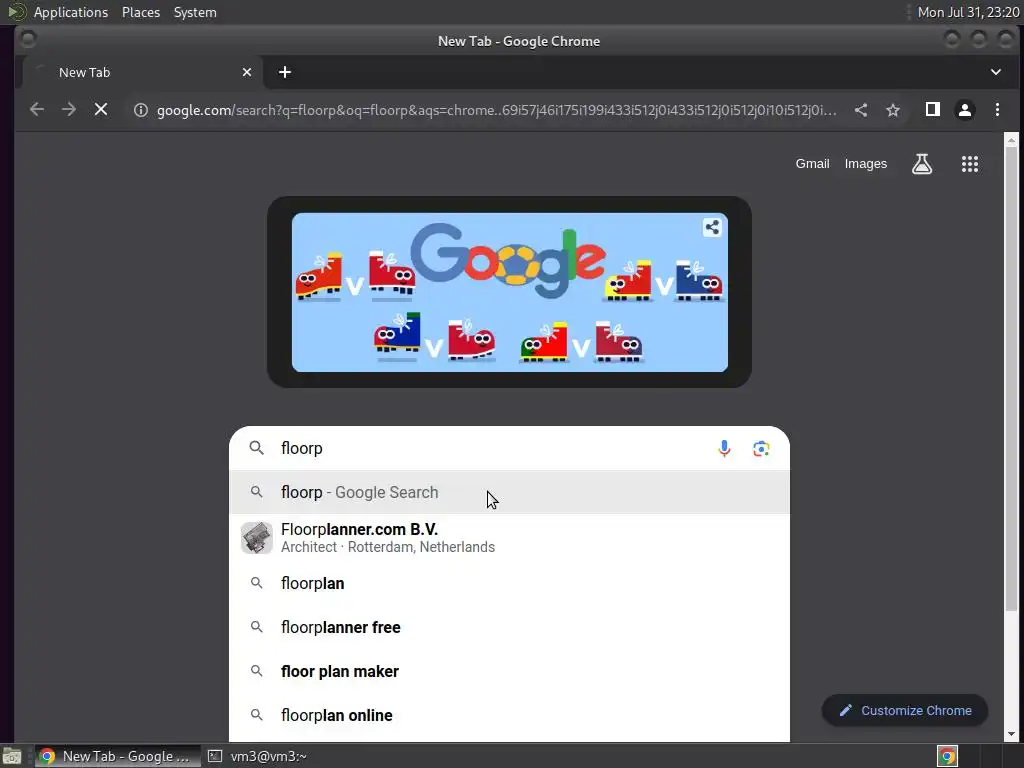Open Google Images link
Screen dimensions: 1024x768
866,164
